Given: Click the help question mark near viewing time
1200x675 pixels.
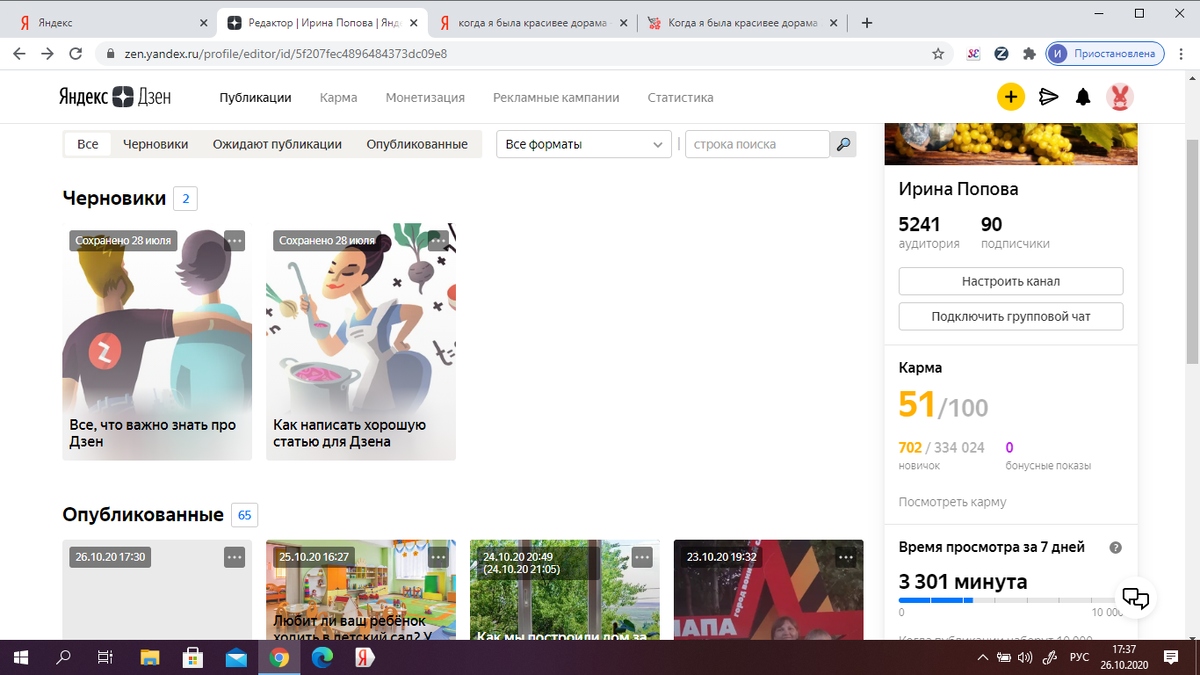Looking at the screenshot, I should [1116, 548].
